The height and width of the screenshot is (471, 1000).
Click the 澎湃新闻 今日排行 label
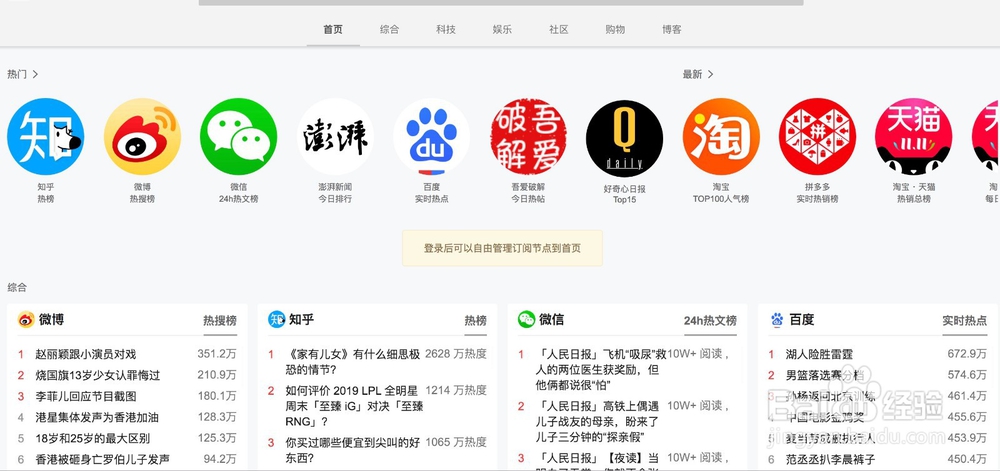(335, 192)
